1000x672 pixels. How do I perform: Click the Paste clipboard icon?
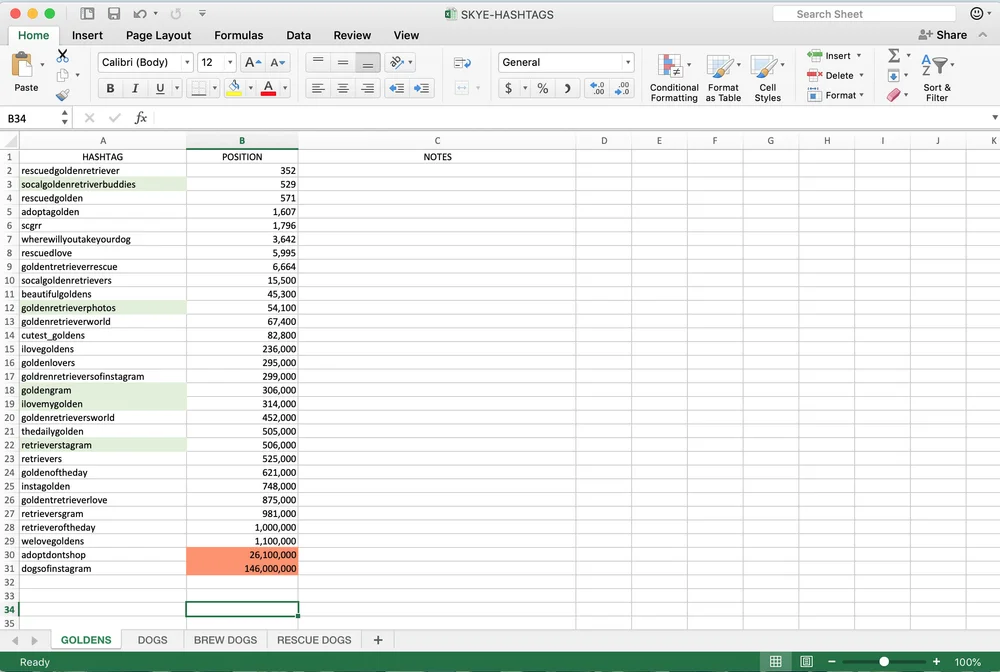[x=22, y=64]
